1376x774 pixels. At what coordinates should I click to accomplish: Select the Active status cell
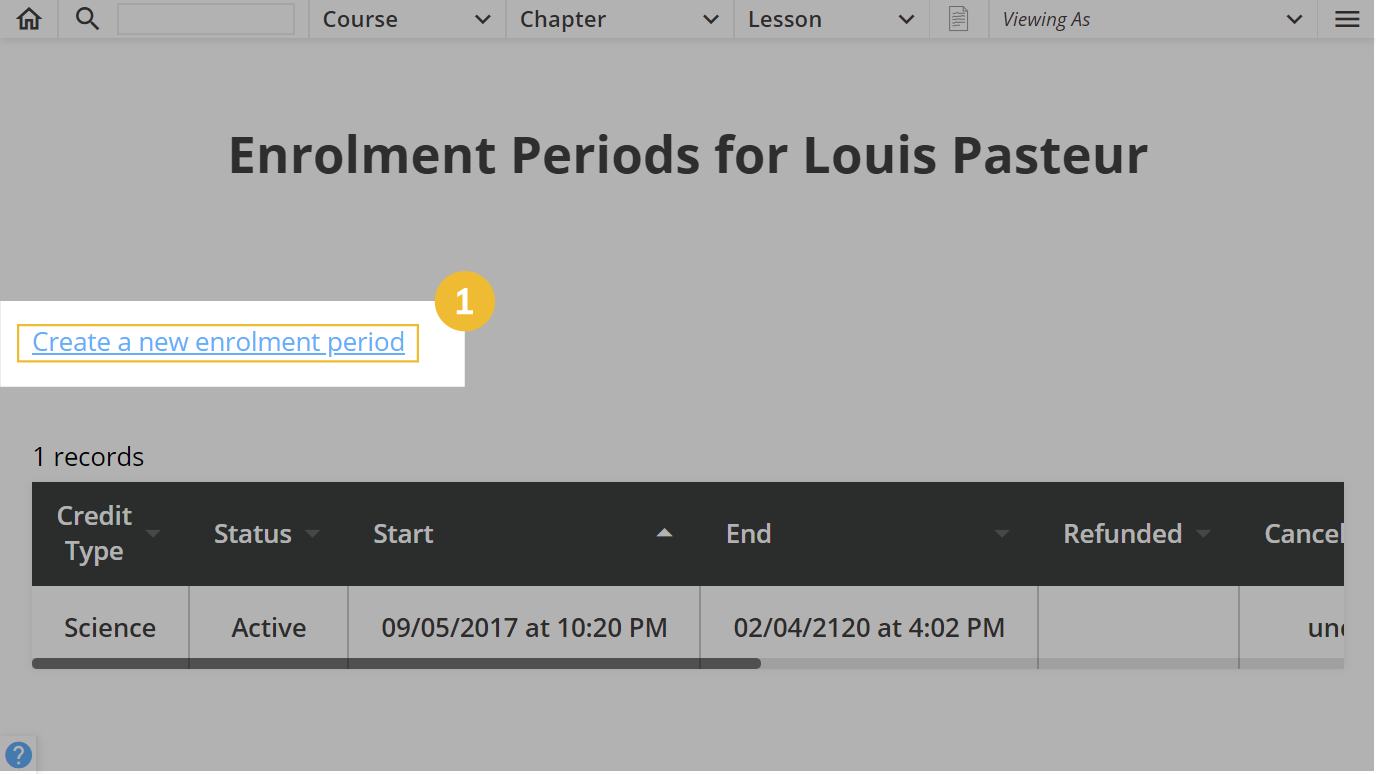pyautogui.click(x=269, y=628)
